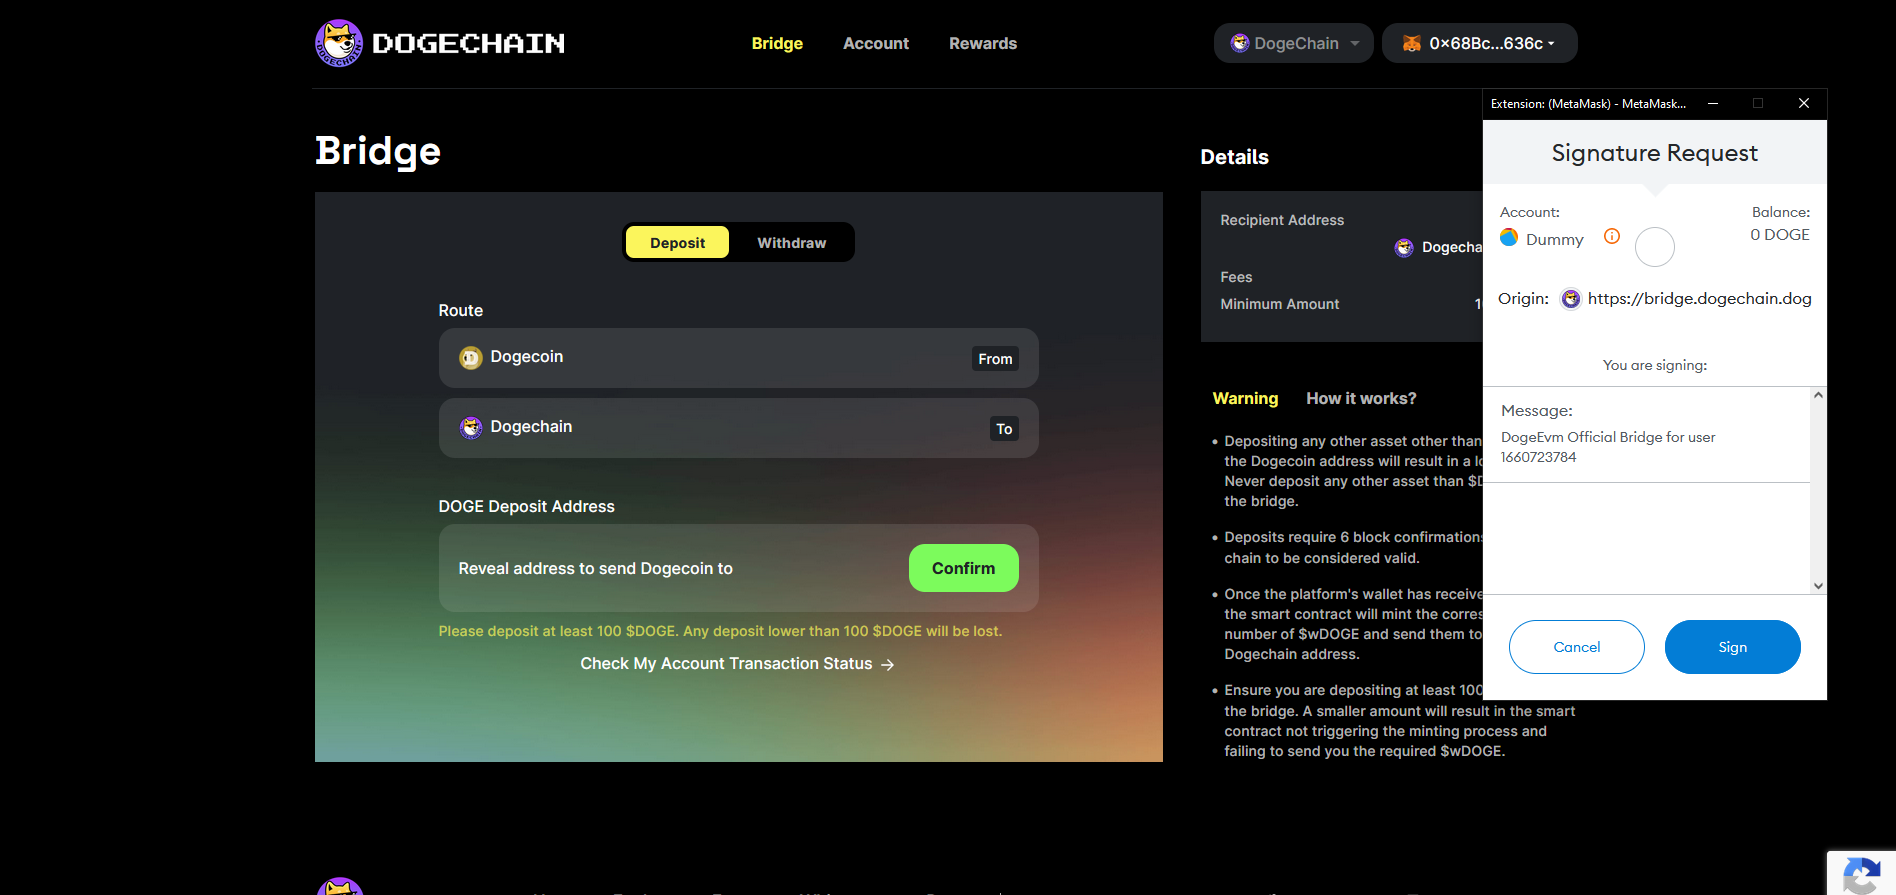Click the minimum 100 $DOGE deposit warning text
This screenshot has height=895, width=1896.
coord(720,631)
